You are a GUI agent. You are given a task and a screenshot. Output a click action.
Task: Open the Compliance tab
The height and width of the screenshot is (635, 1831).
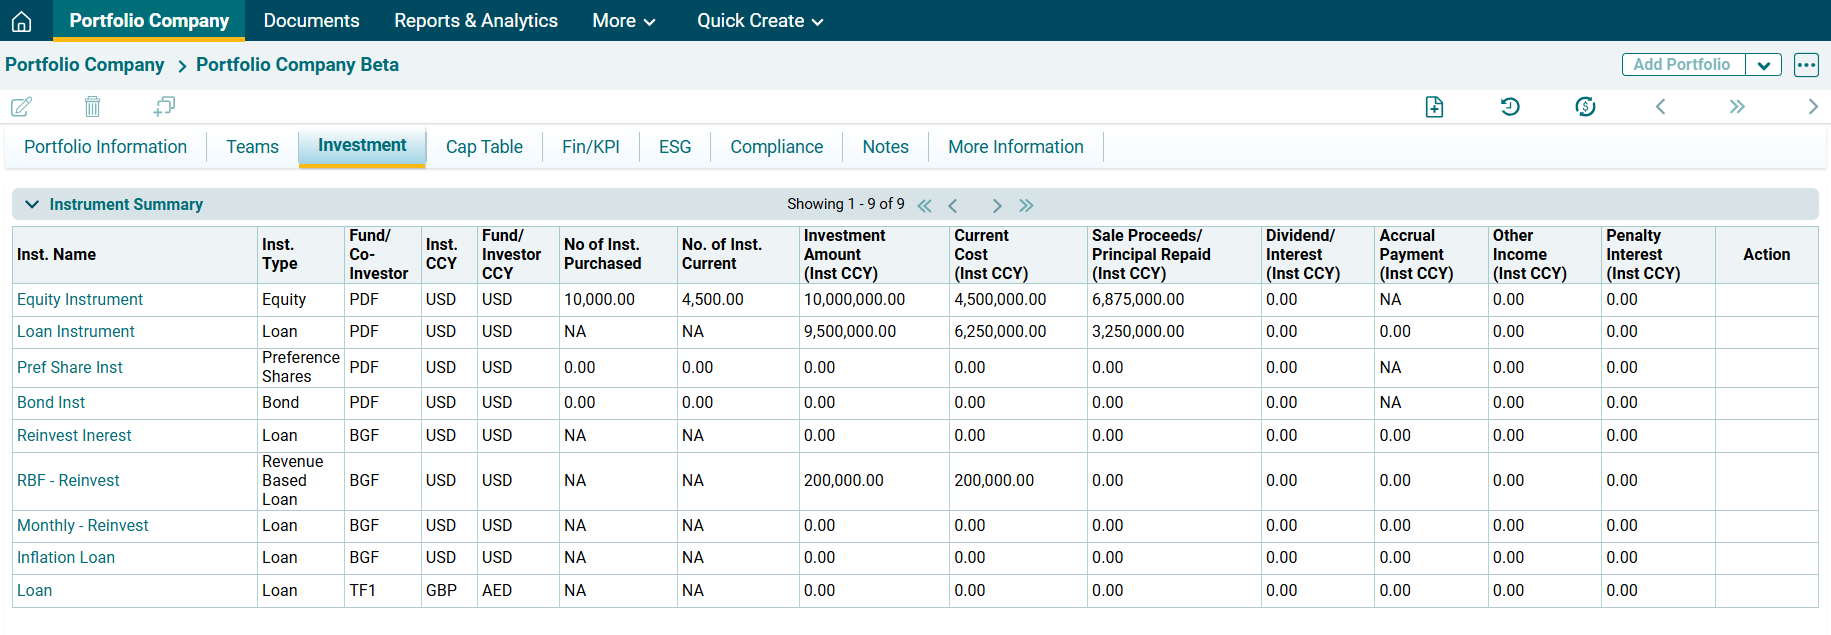point(776,147)
